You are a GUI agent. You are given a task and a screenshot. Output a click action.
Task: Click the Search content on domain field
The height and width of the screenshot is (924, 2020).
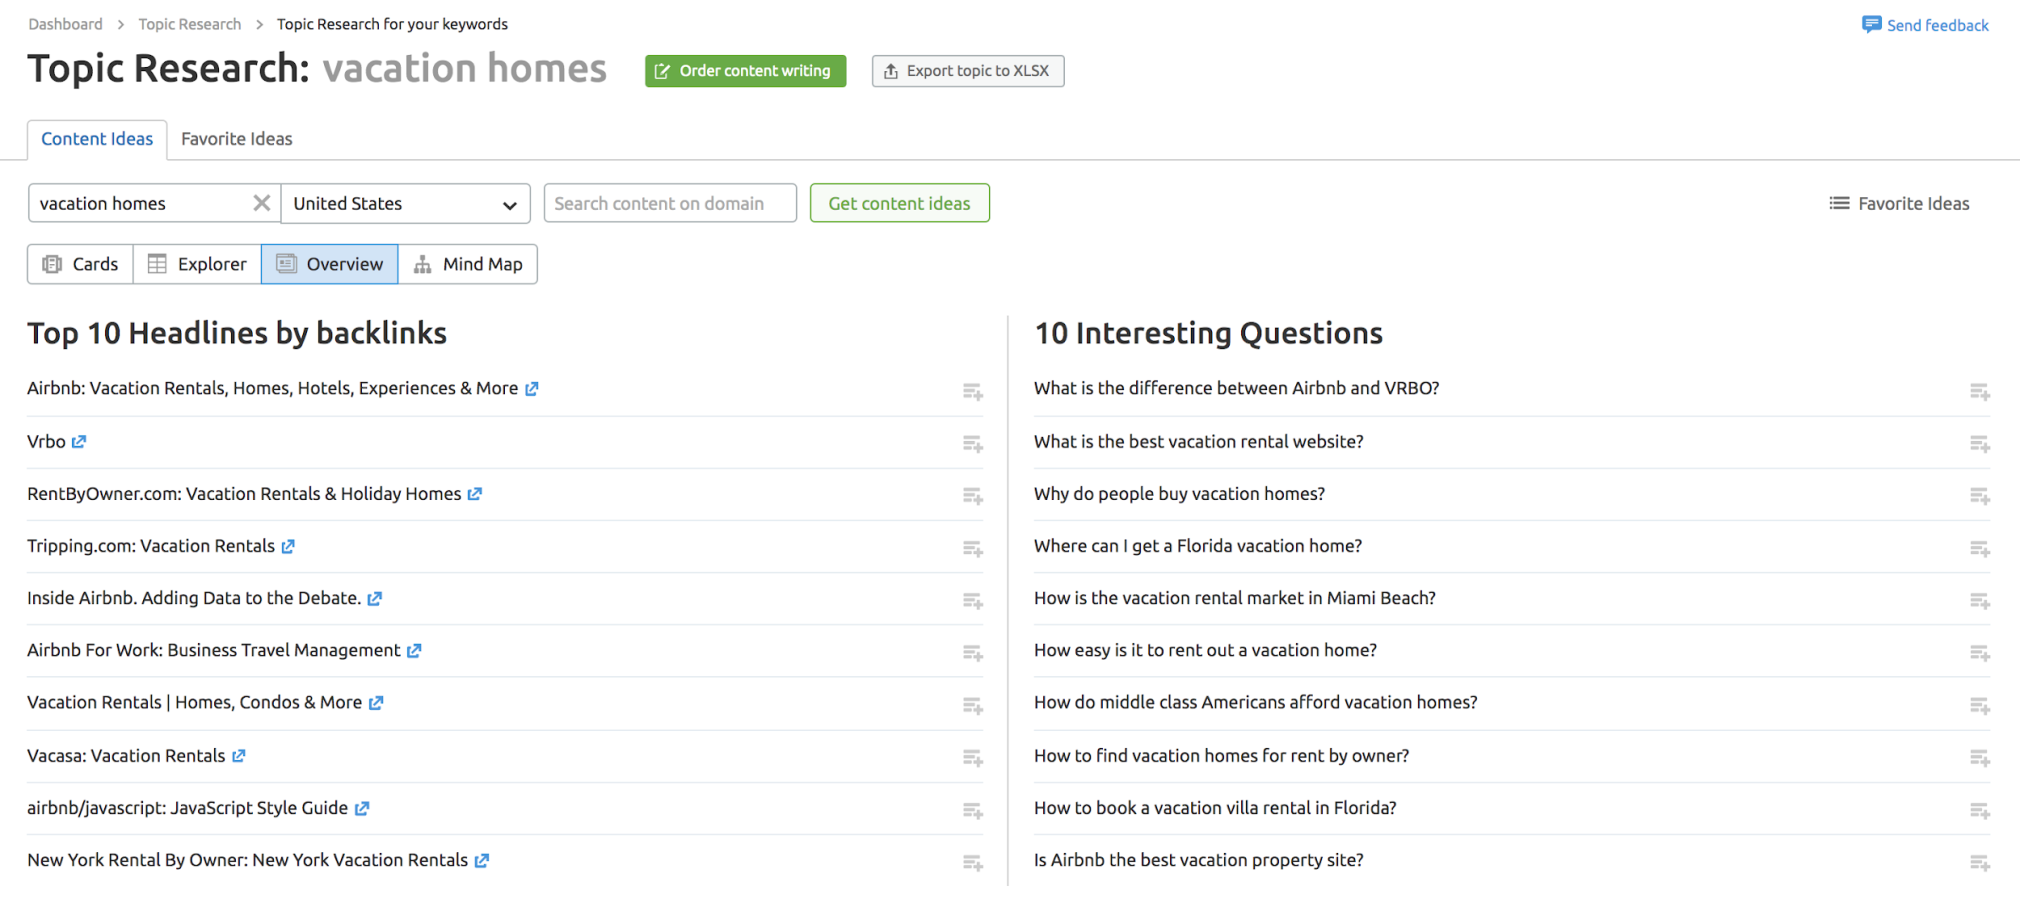click(x=669, y=203)
